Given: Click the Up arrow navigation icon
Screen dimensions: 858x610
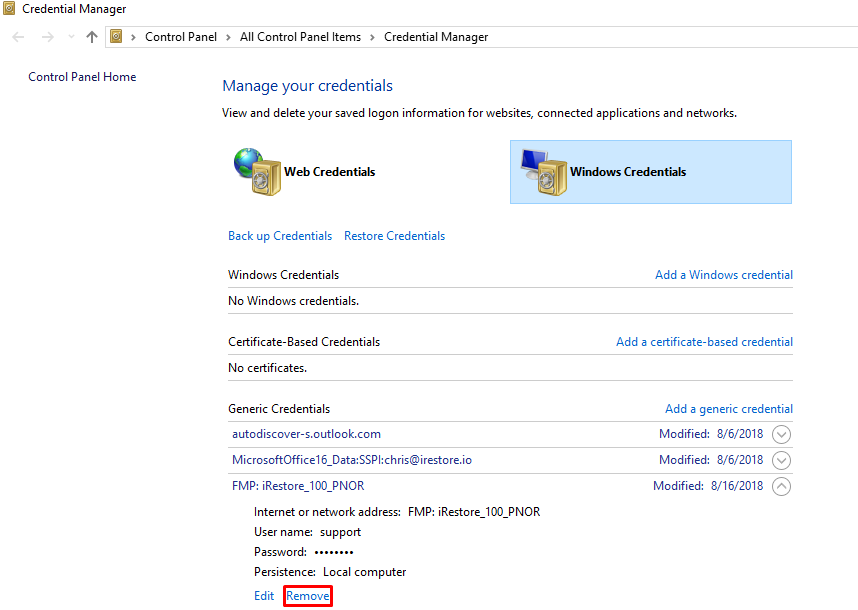Looking at the screenshot, I should click(x=92, y=37).
